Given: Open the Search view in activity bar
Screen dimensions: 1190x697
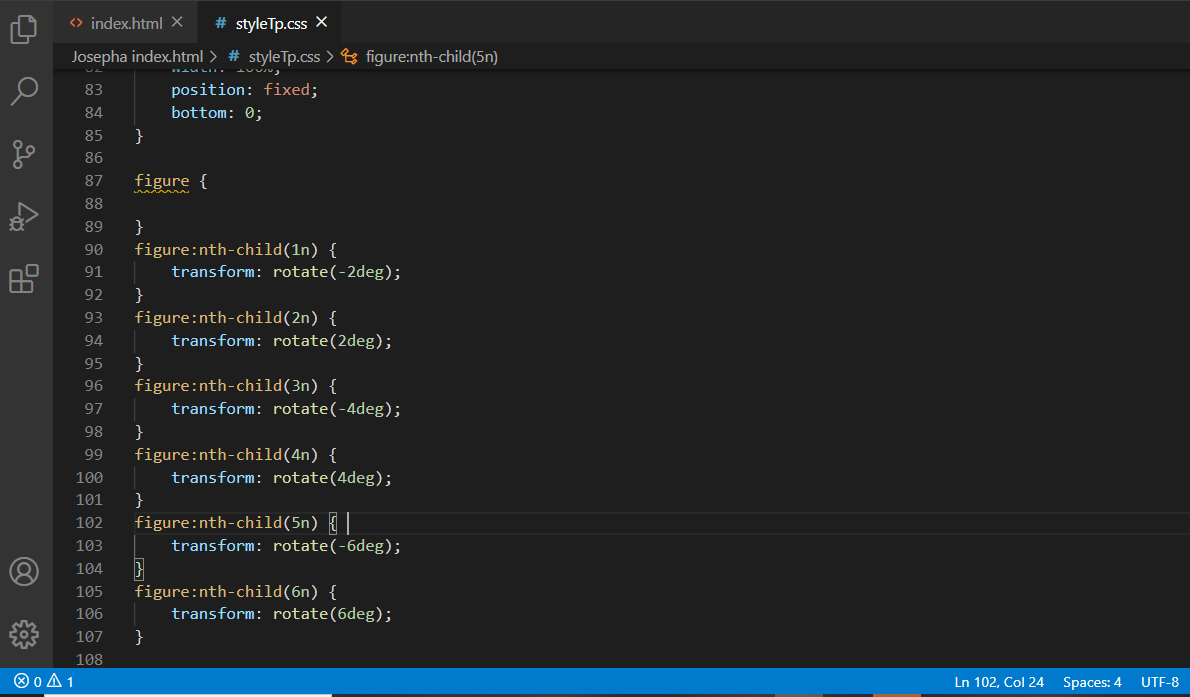Looking at the screenshot, I should click(x=24, y=91).
